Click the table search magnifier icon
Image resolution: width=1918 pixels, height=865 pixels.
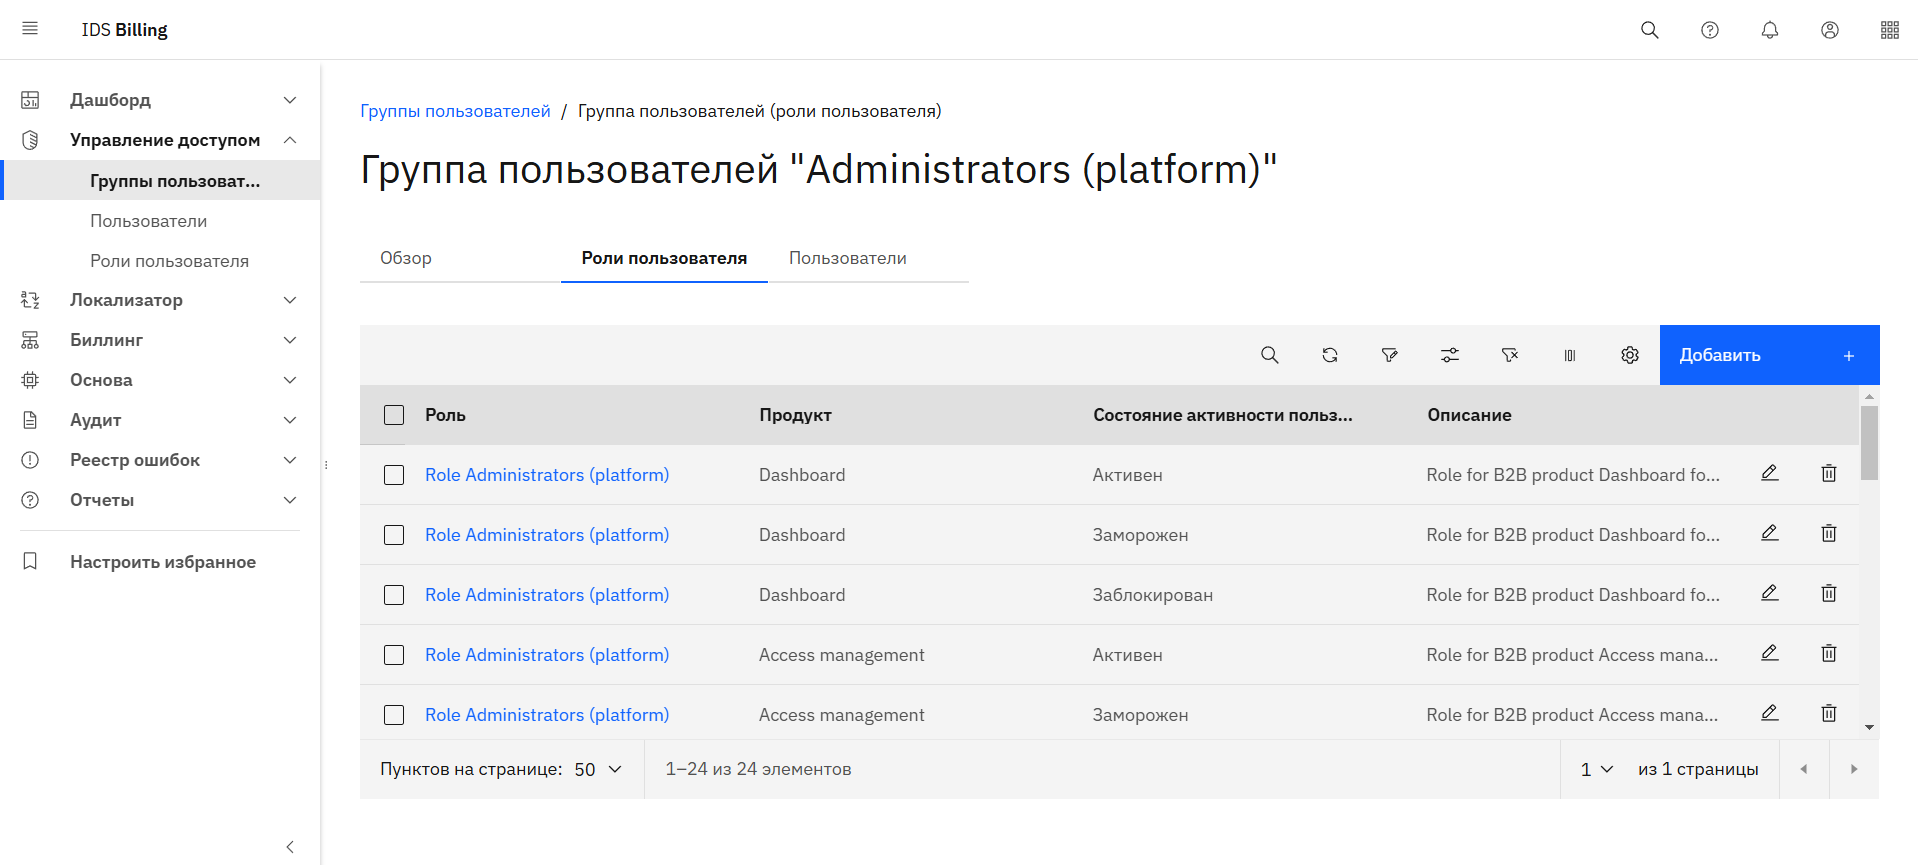click(1269, 355)
